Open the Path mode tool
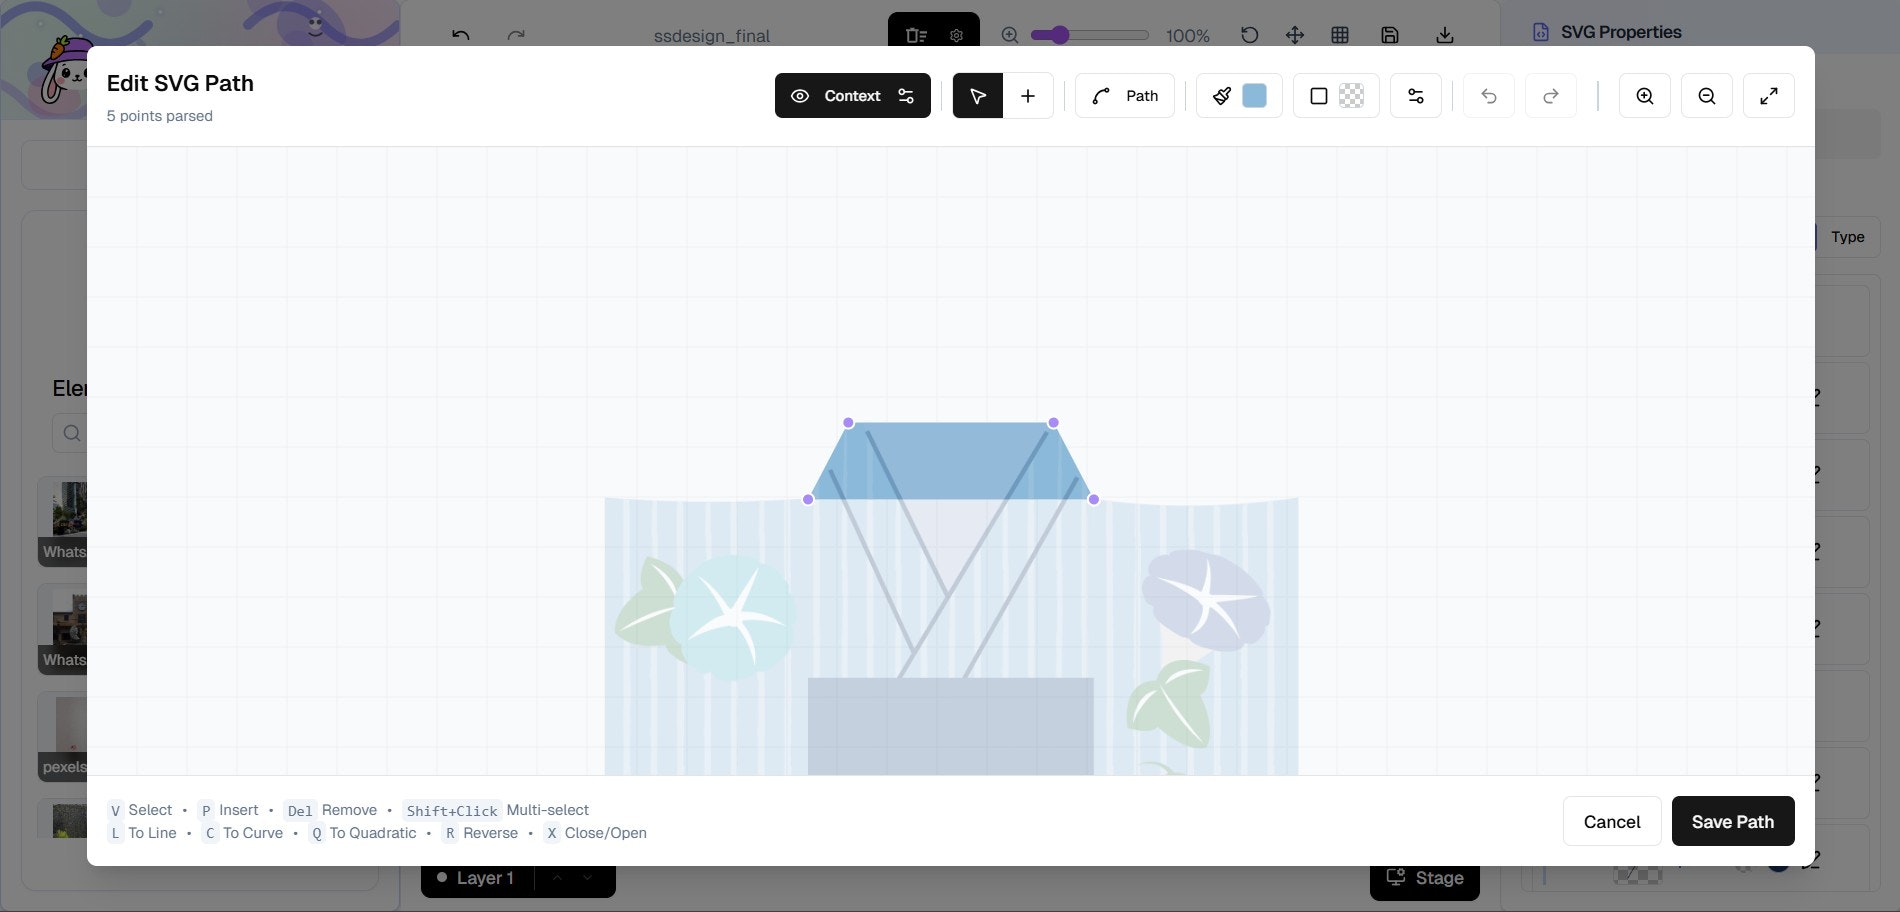This screenshot has height=912, width=1900. click(x=1124, y=95)
